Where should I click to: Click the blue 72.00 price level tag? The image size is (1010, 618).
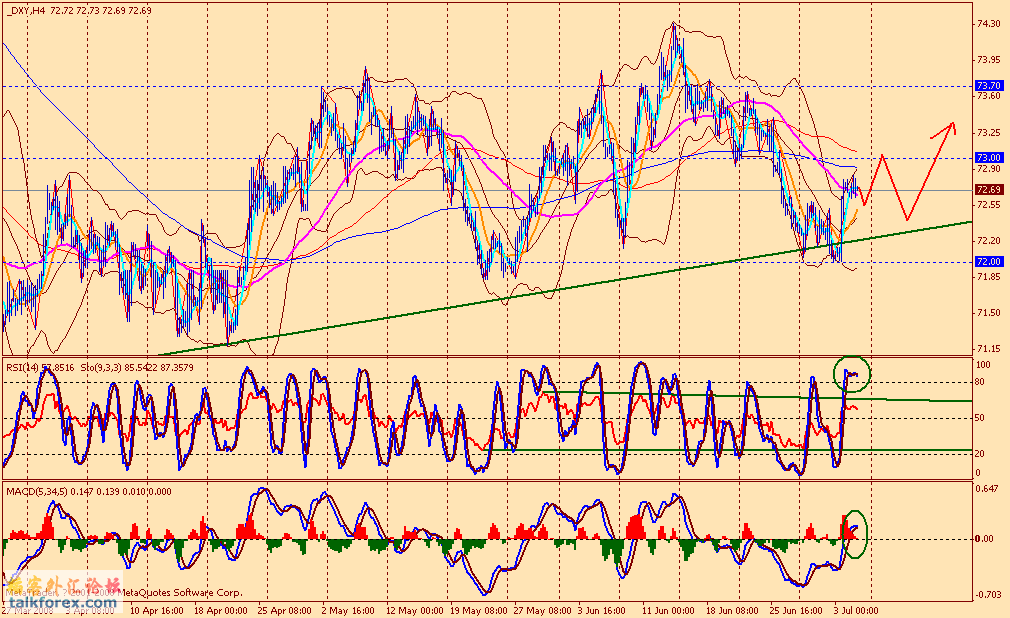[988, 262]
